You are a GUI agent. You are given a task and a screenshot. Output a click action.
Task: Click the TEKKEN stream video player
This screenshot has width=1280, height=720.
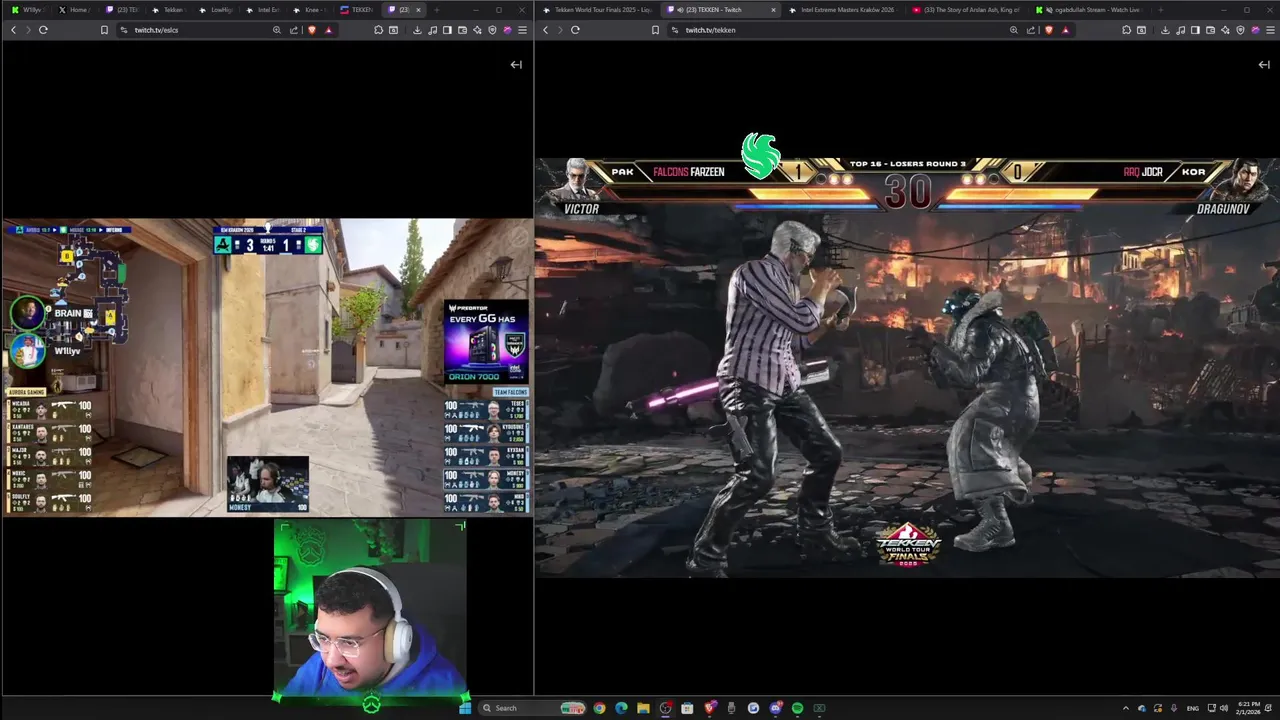(907, 368)
